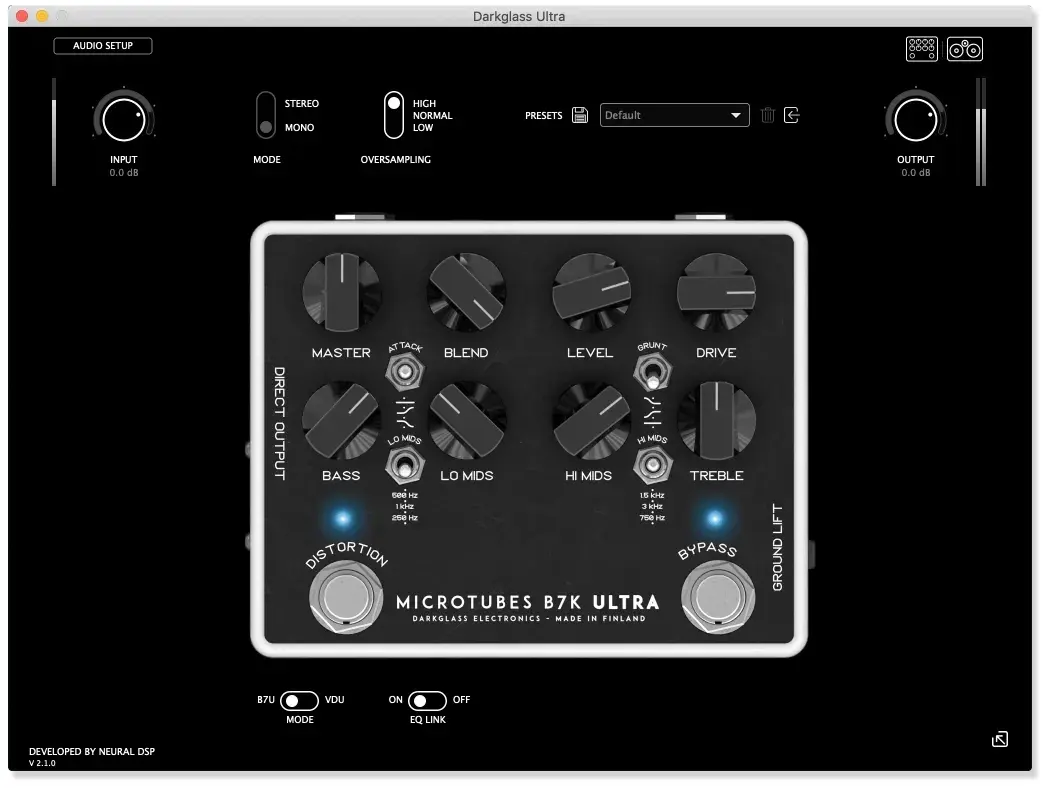Viewport: 1048px width, 788px height.
Task: Click the B7U mode label
Action: (266, 700)
